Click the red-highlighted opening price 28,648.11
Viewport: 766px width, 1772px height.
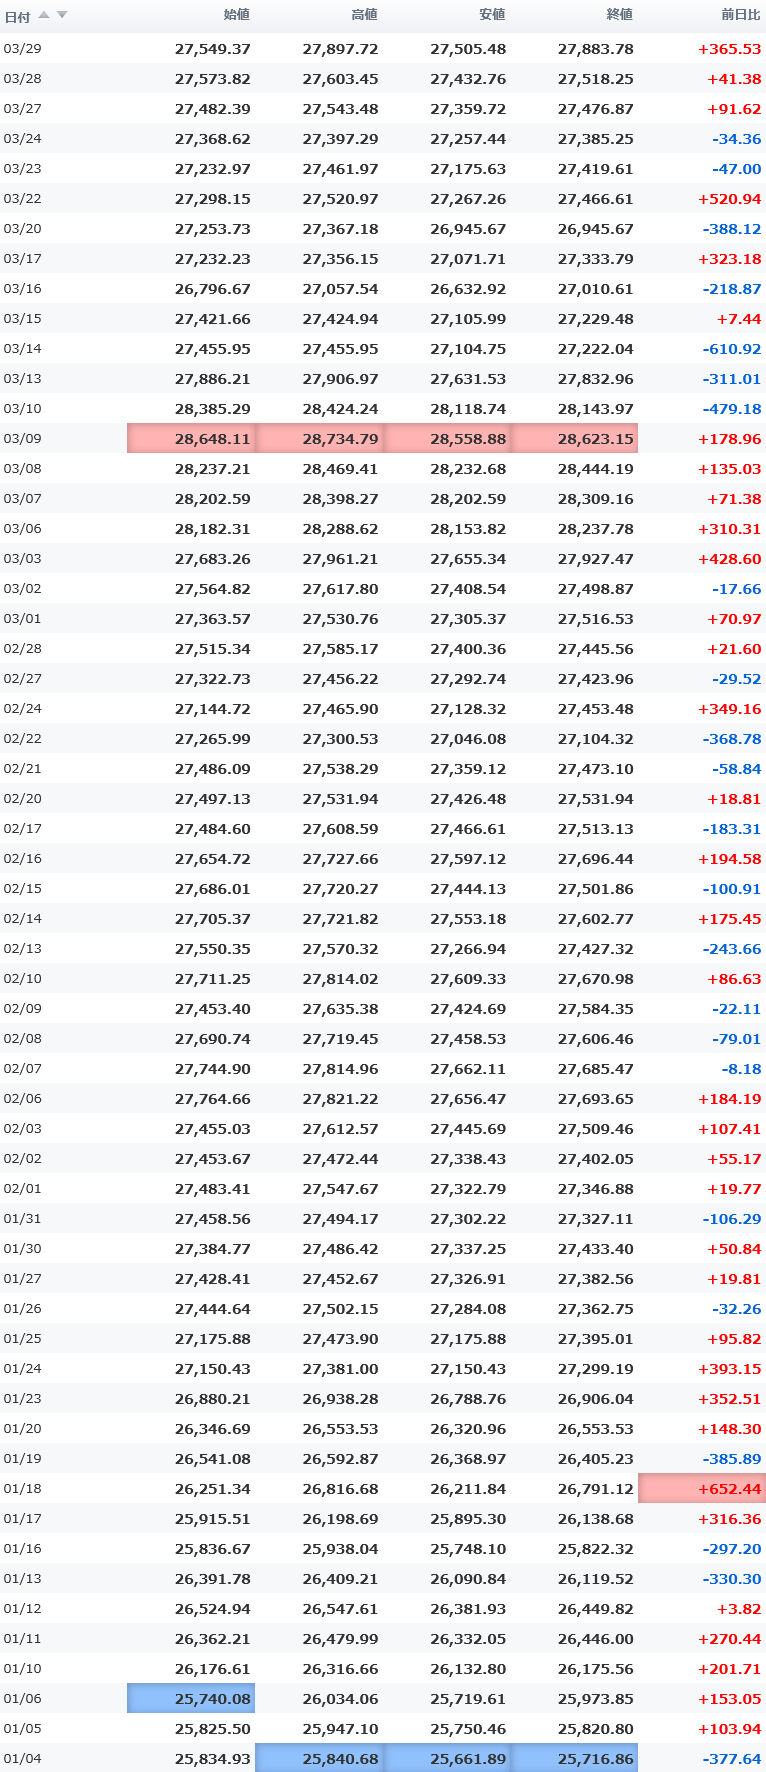[212, 439]
